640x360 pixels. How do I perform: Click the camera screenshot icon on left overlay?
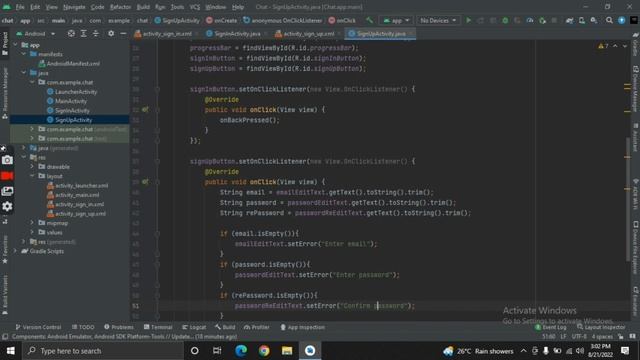pyautogui.click(x=7, y=160)
